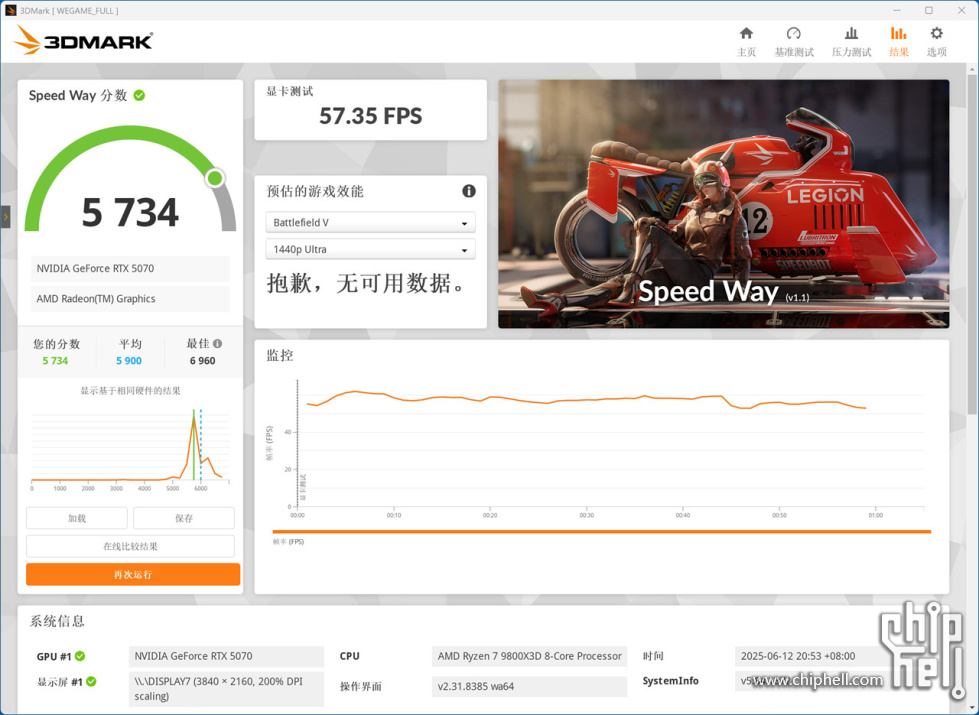Click the 系统信息 section heading
The width and height of the screenshot is (979, 715).
57,621
